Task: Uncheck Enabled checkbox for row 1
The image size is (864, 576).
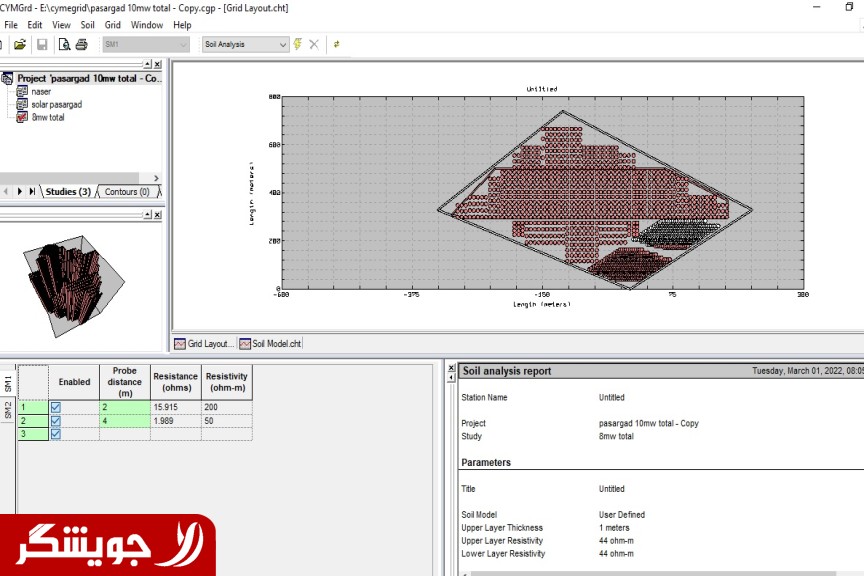Action: tap(56, 407)
